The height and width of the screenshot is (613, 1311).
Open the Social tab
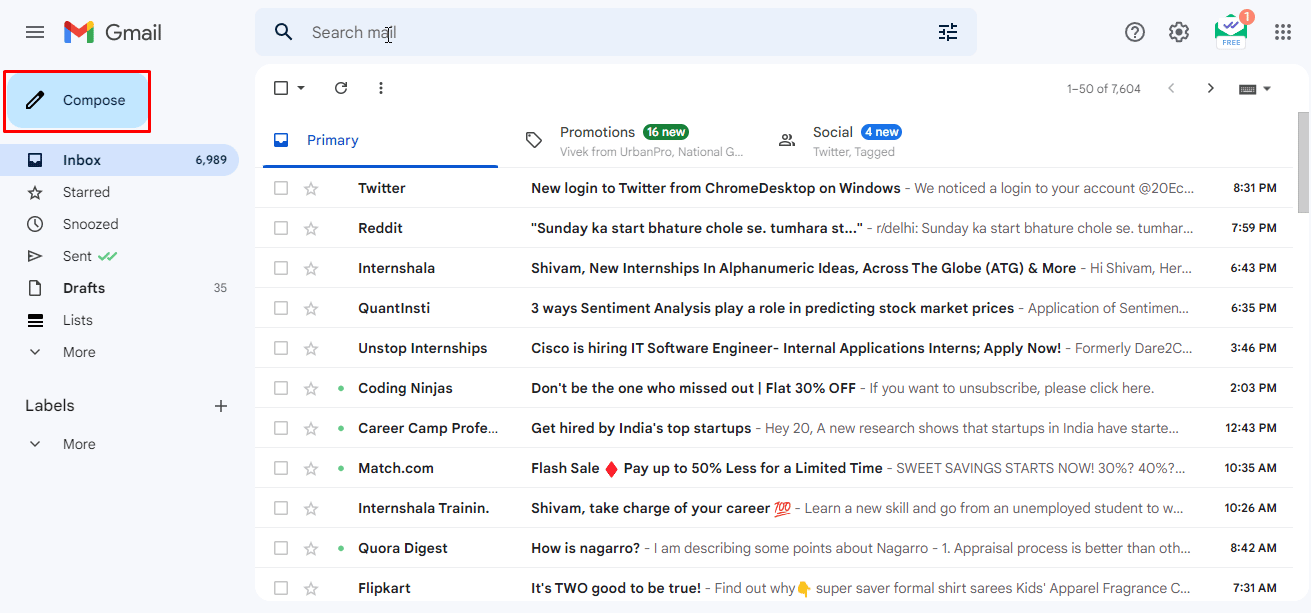point(833,138)
